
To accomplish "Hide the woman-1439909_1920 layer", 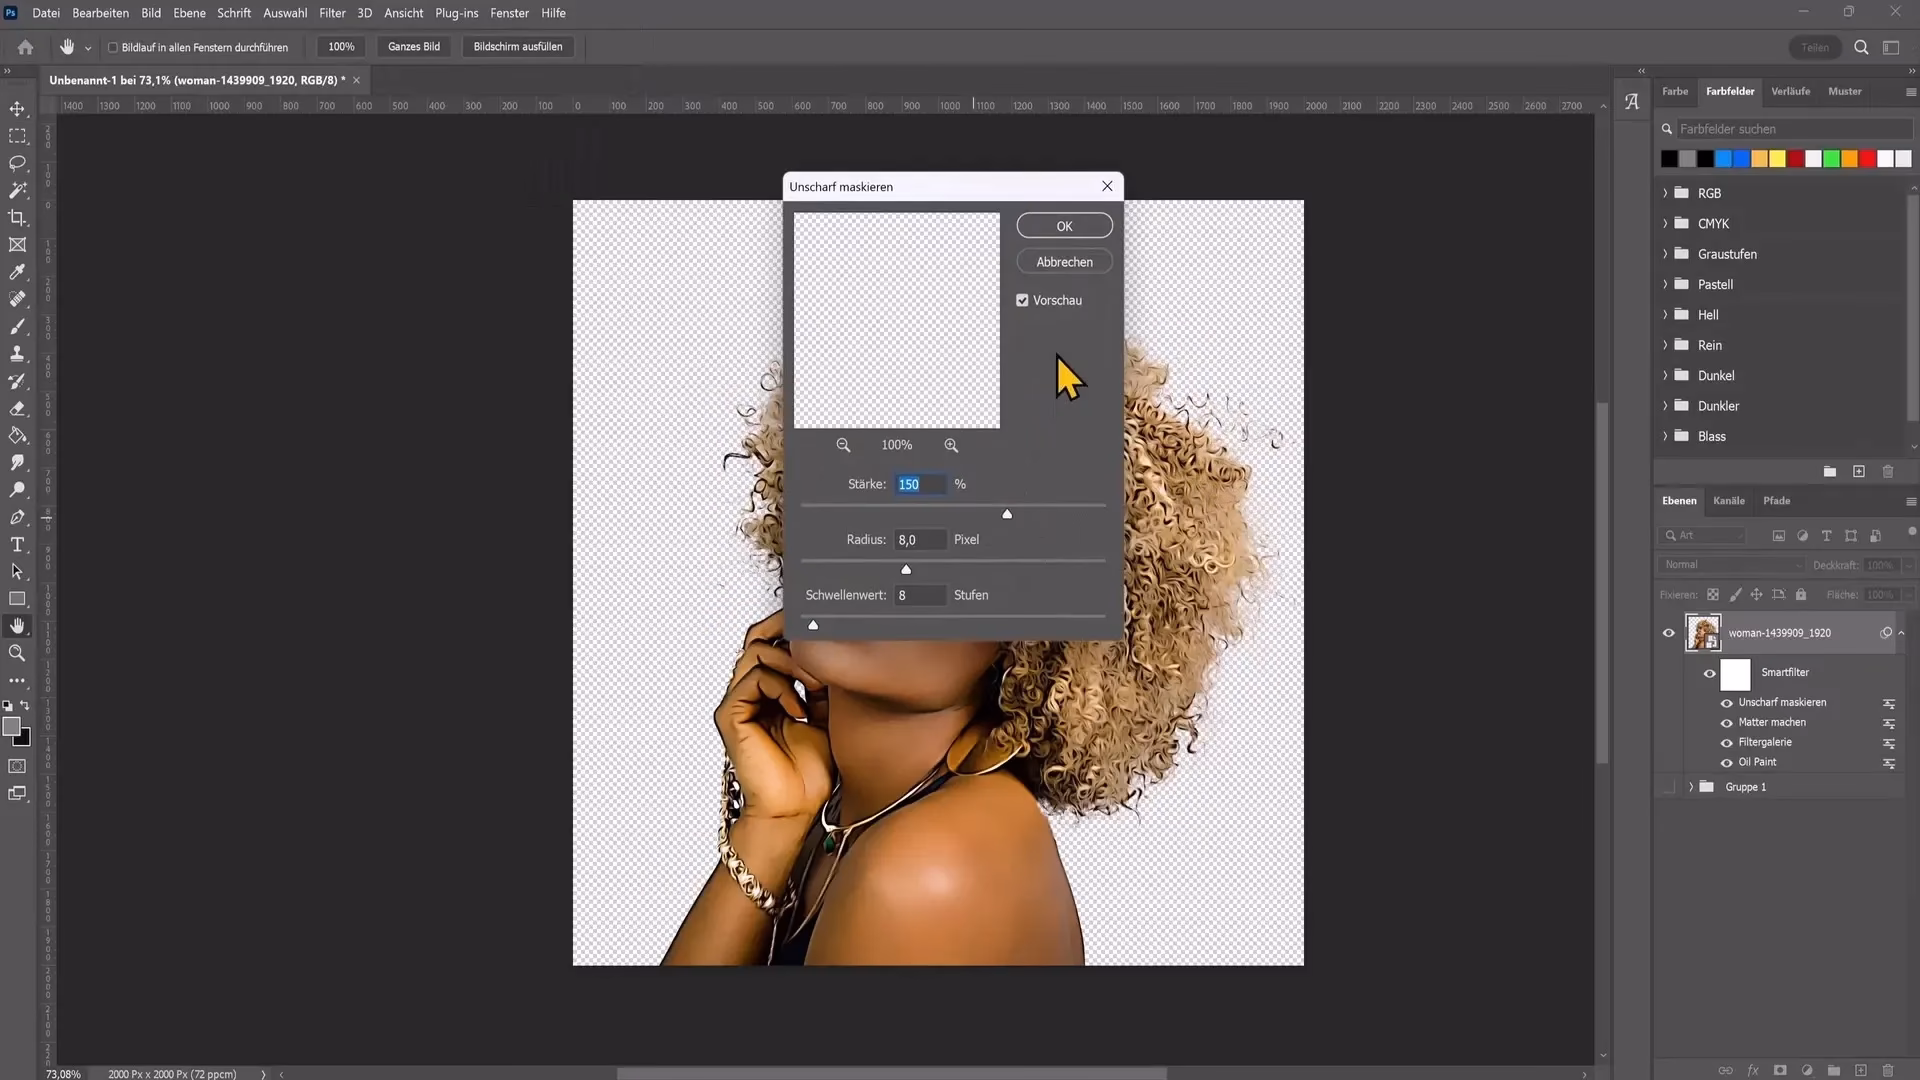I will click(x=1669, y=632).
